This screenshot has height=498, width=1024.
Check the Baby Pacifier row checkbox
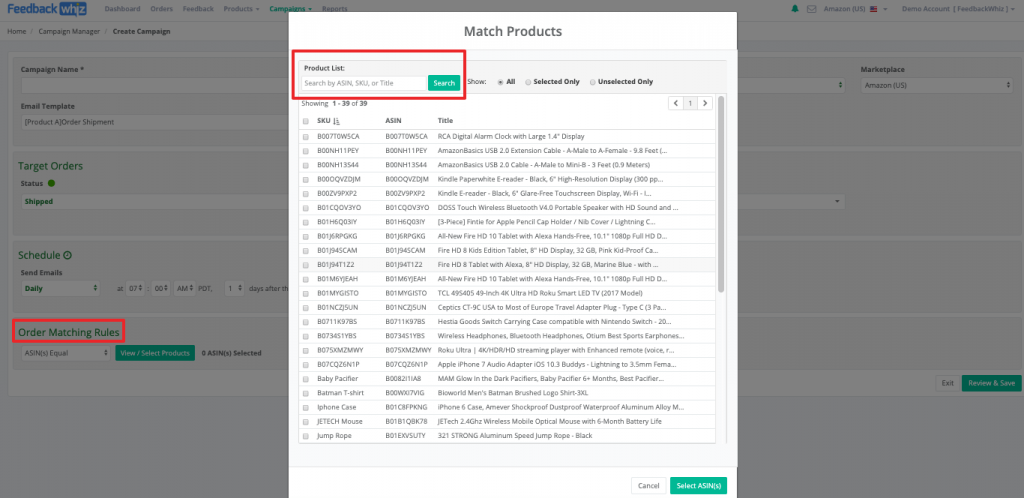306,379
